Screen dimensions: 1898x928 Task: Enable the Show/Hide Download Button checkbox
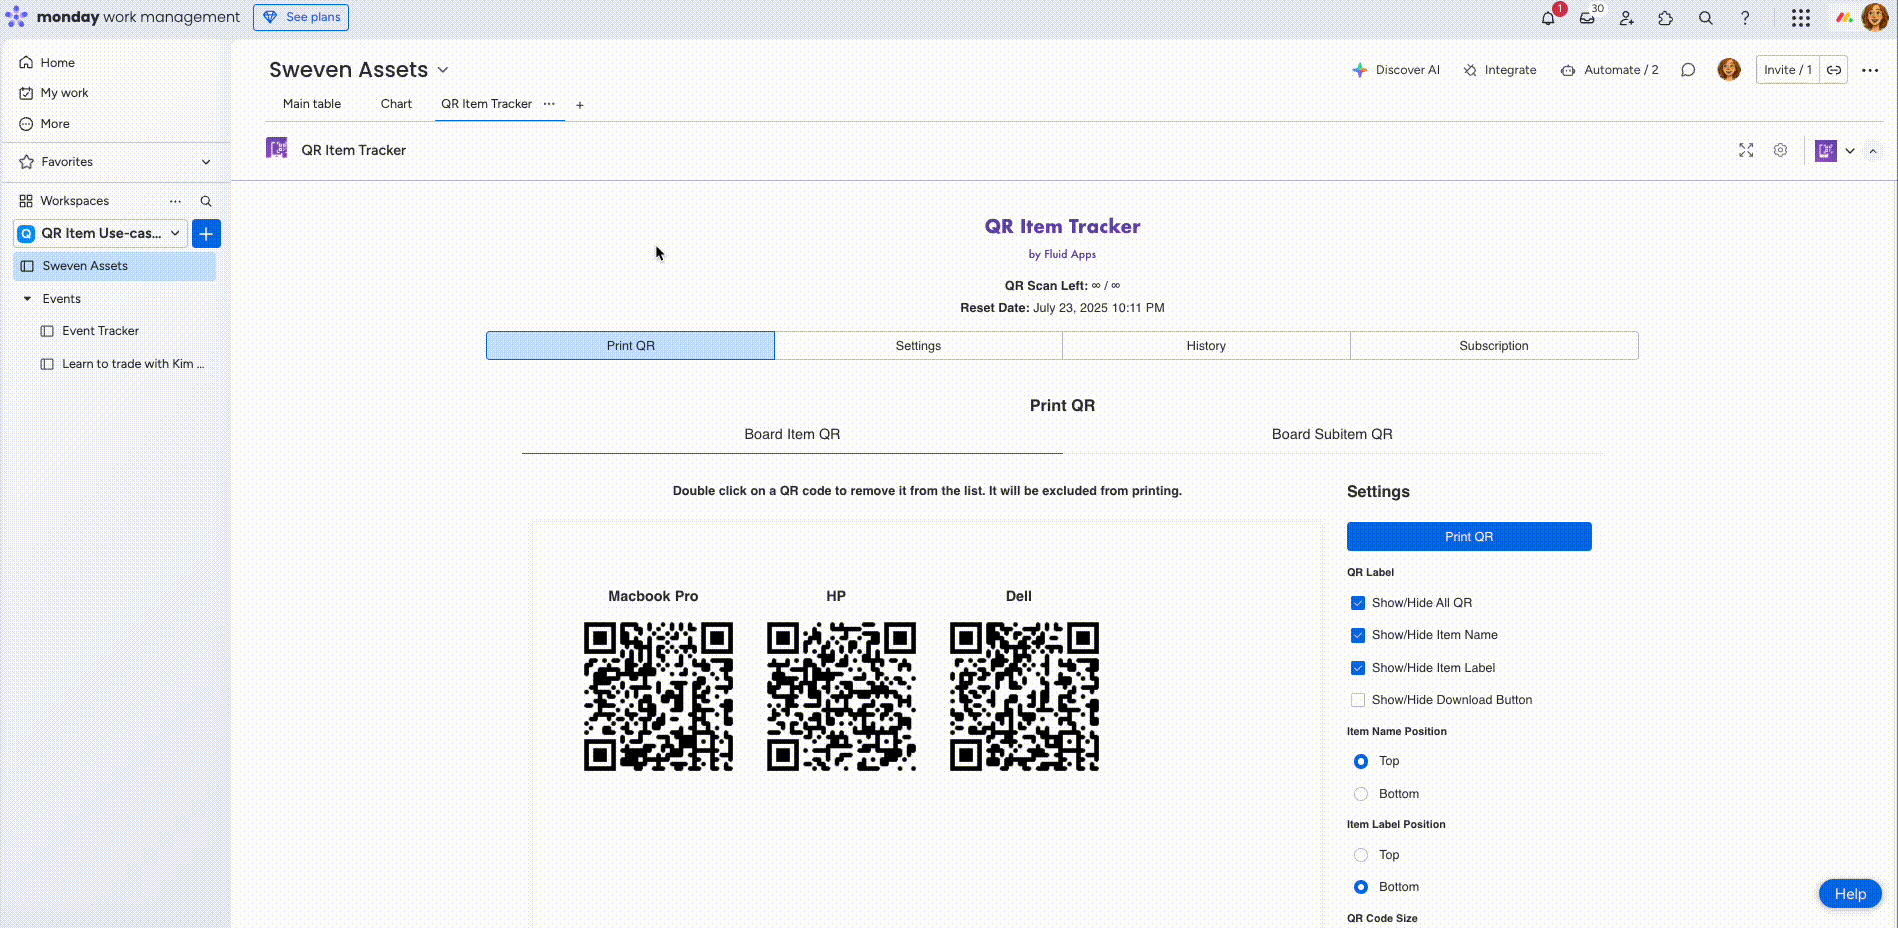(1358, 700)
